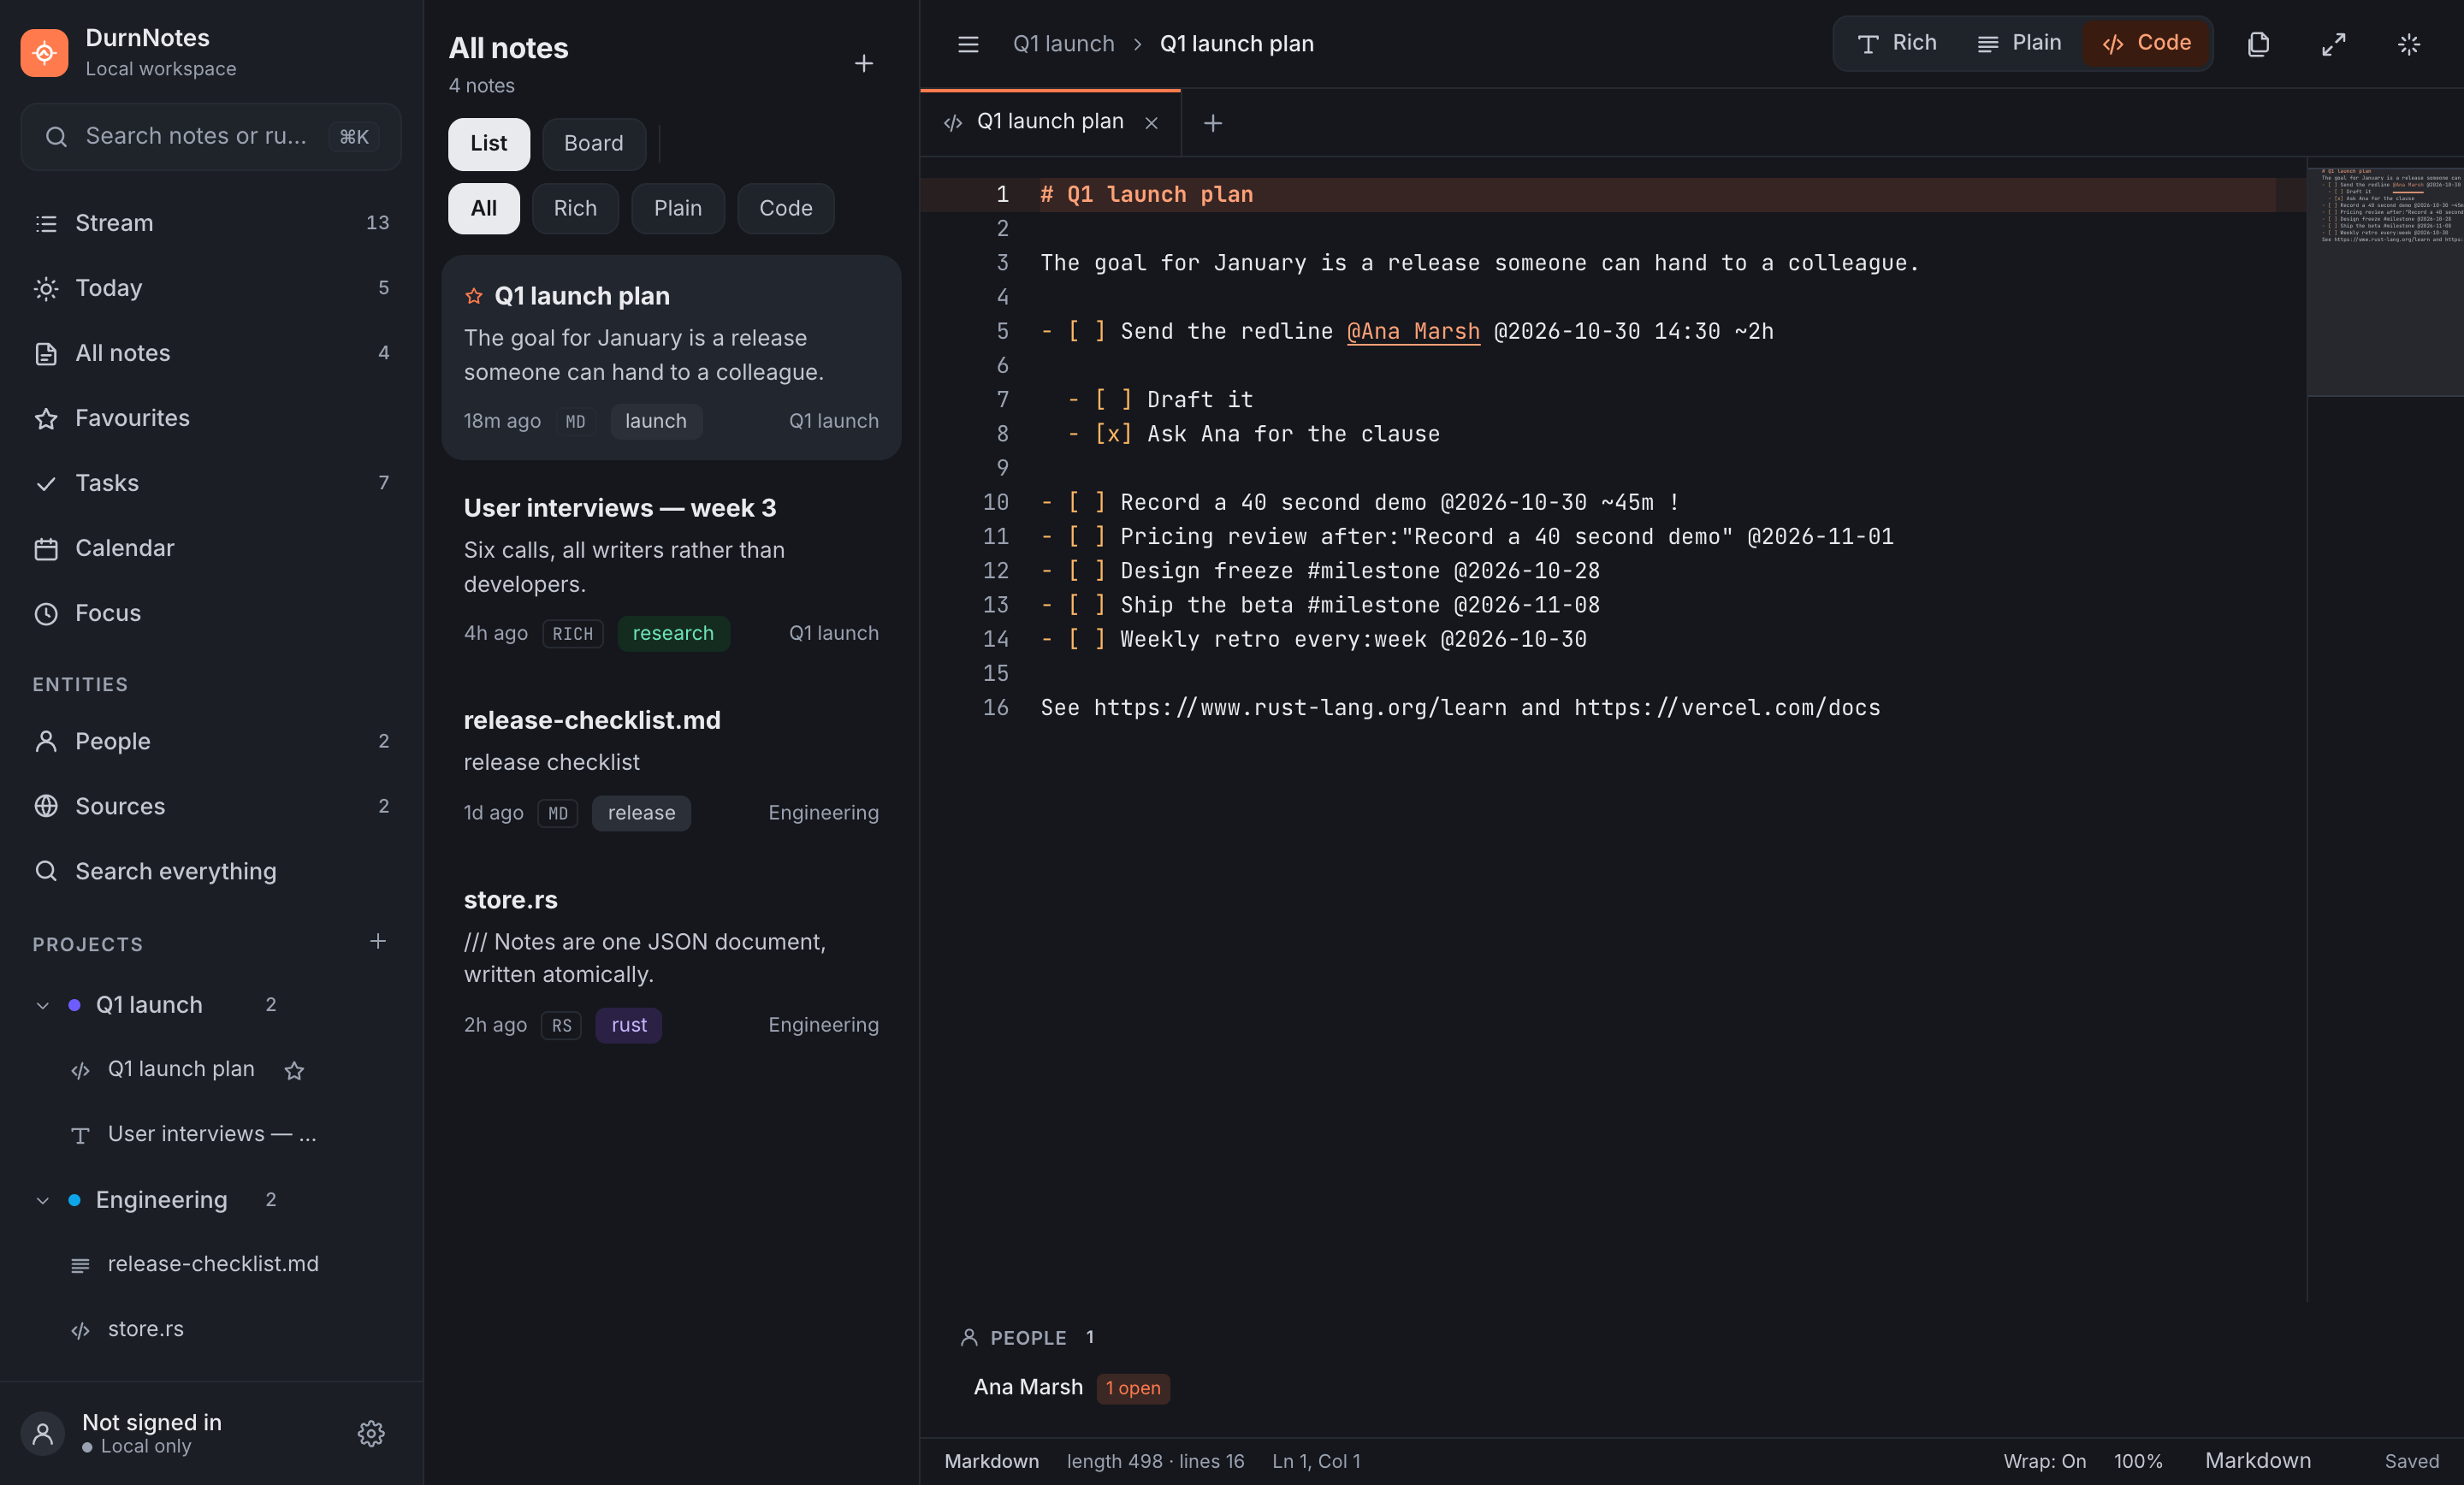The width and height of the screenshot is (2464, 1485).
Task: Go to the Tasks list
Action: (x=211, y=483)
